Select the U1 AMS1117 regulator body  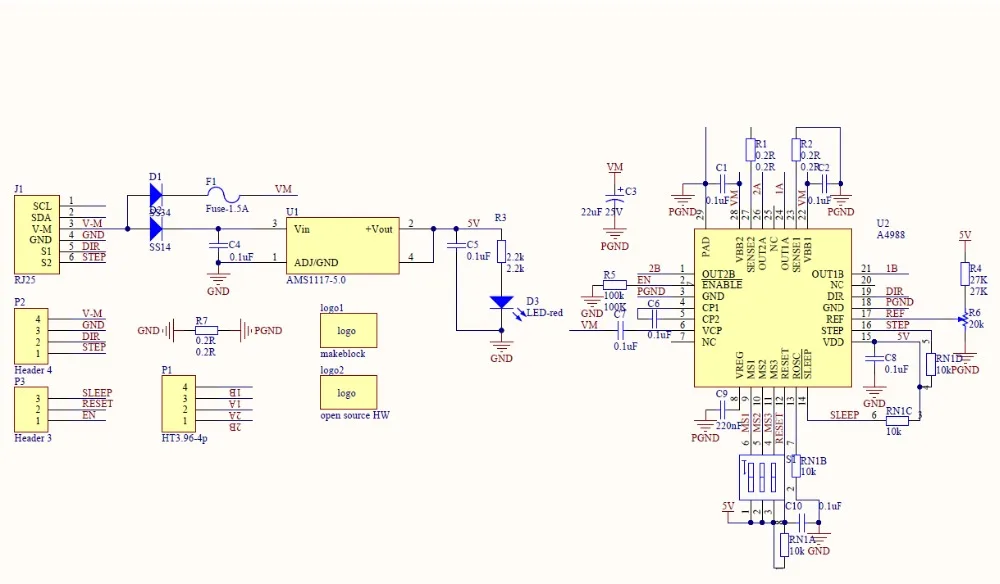(x=342, y=245)
